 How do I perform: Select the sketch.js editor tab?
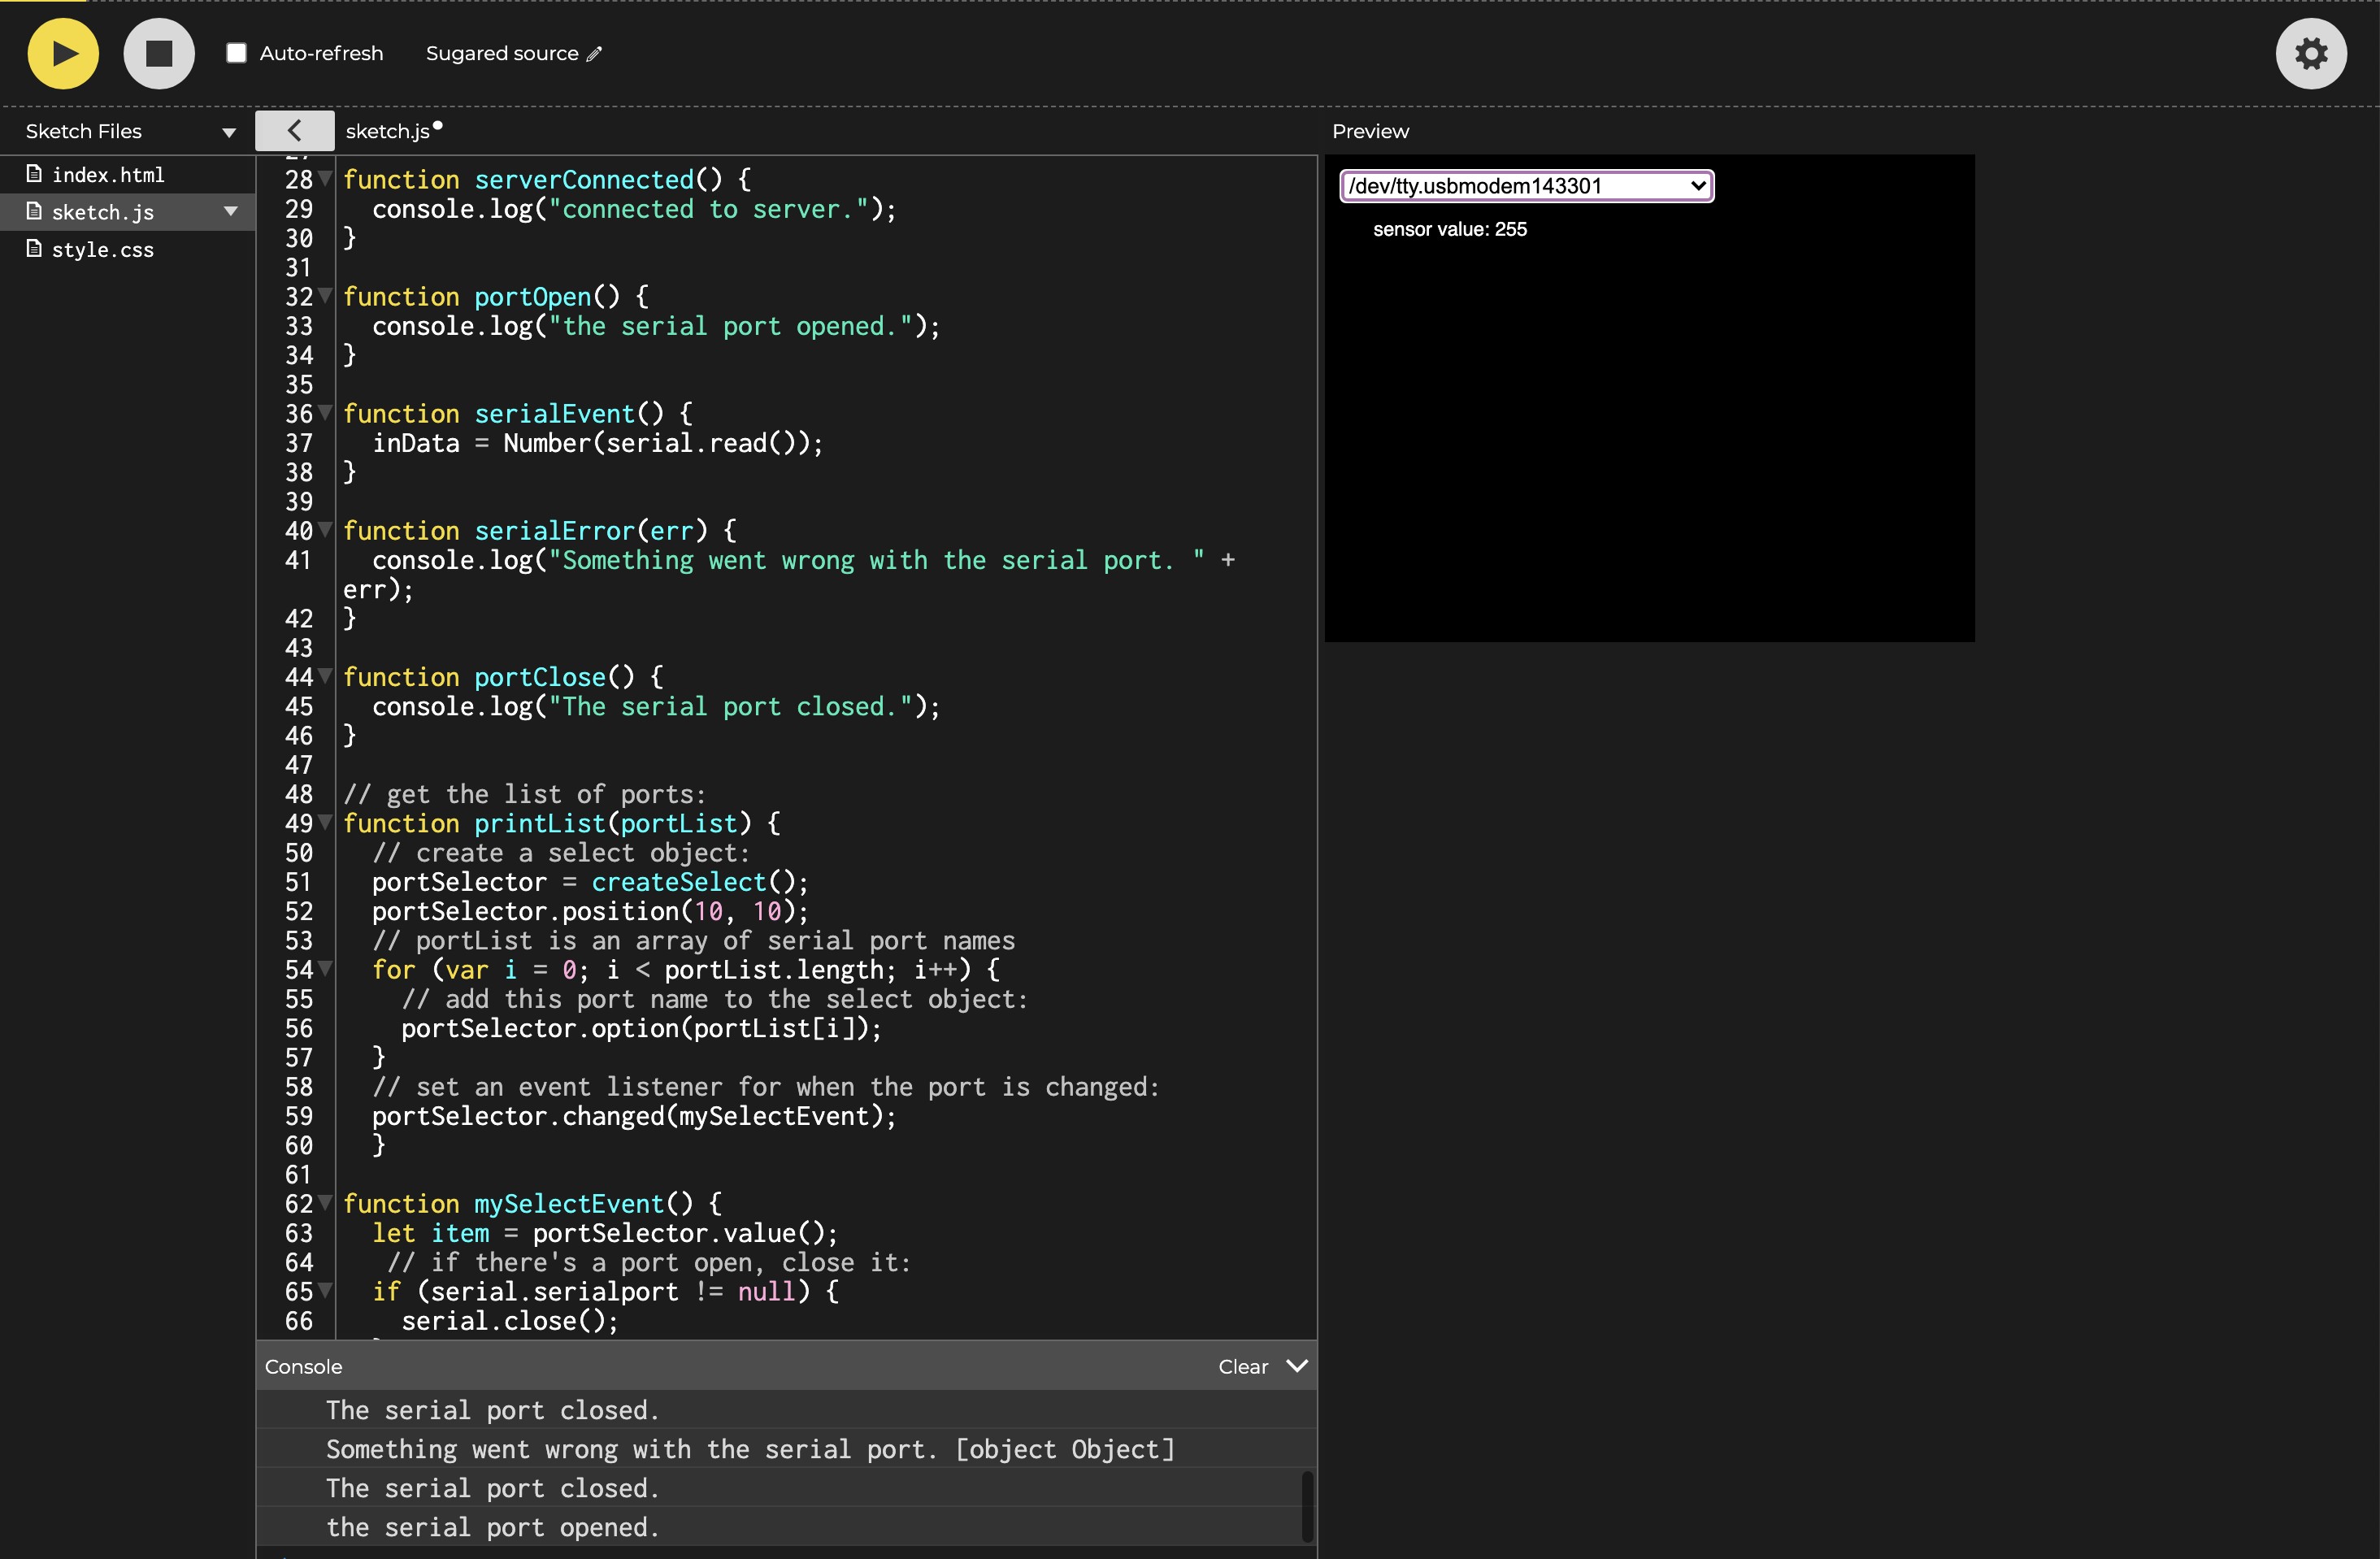tap(388, 131)
